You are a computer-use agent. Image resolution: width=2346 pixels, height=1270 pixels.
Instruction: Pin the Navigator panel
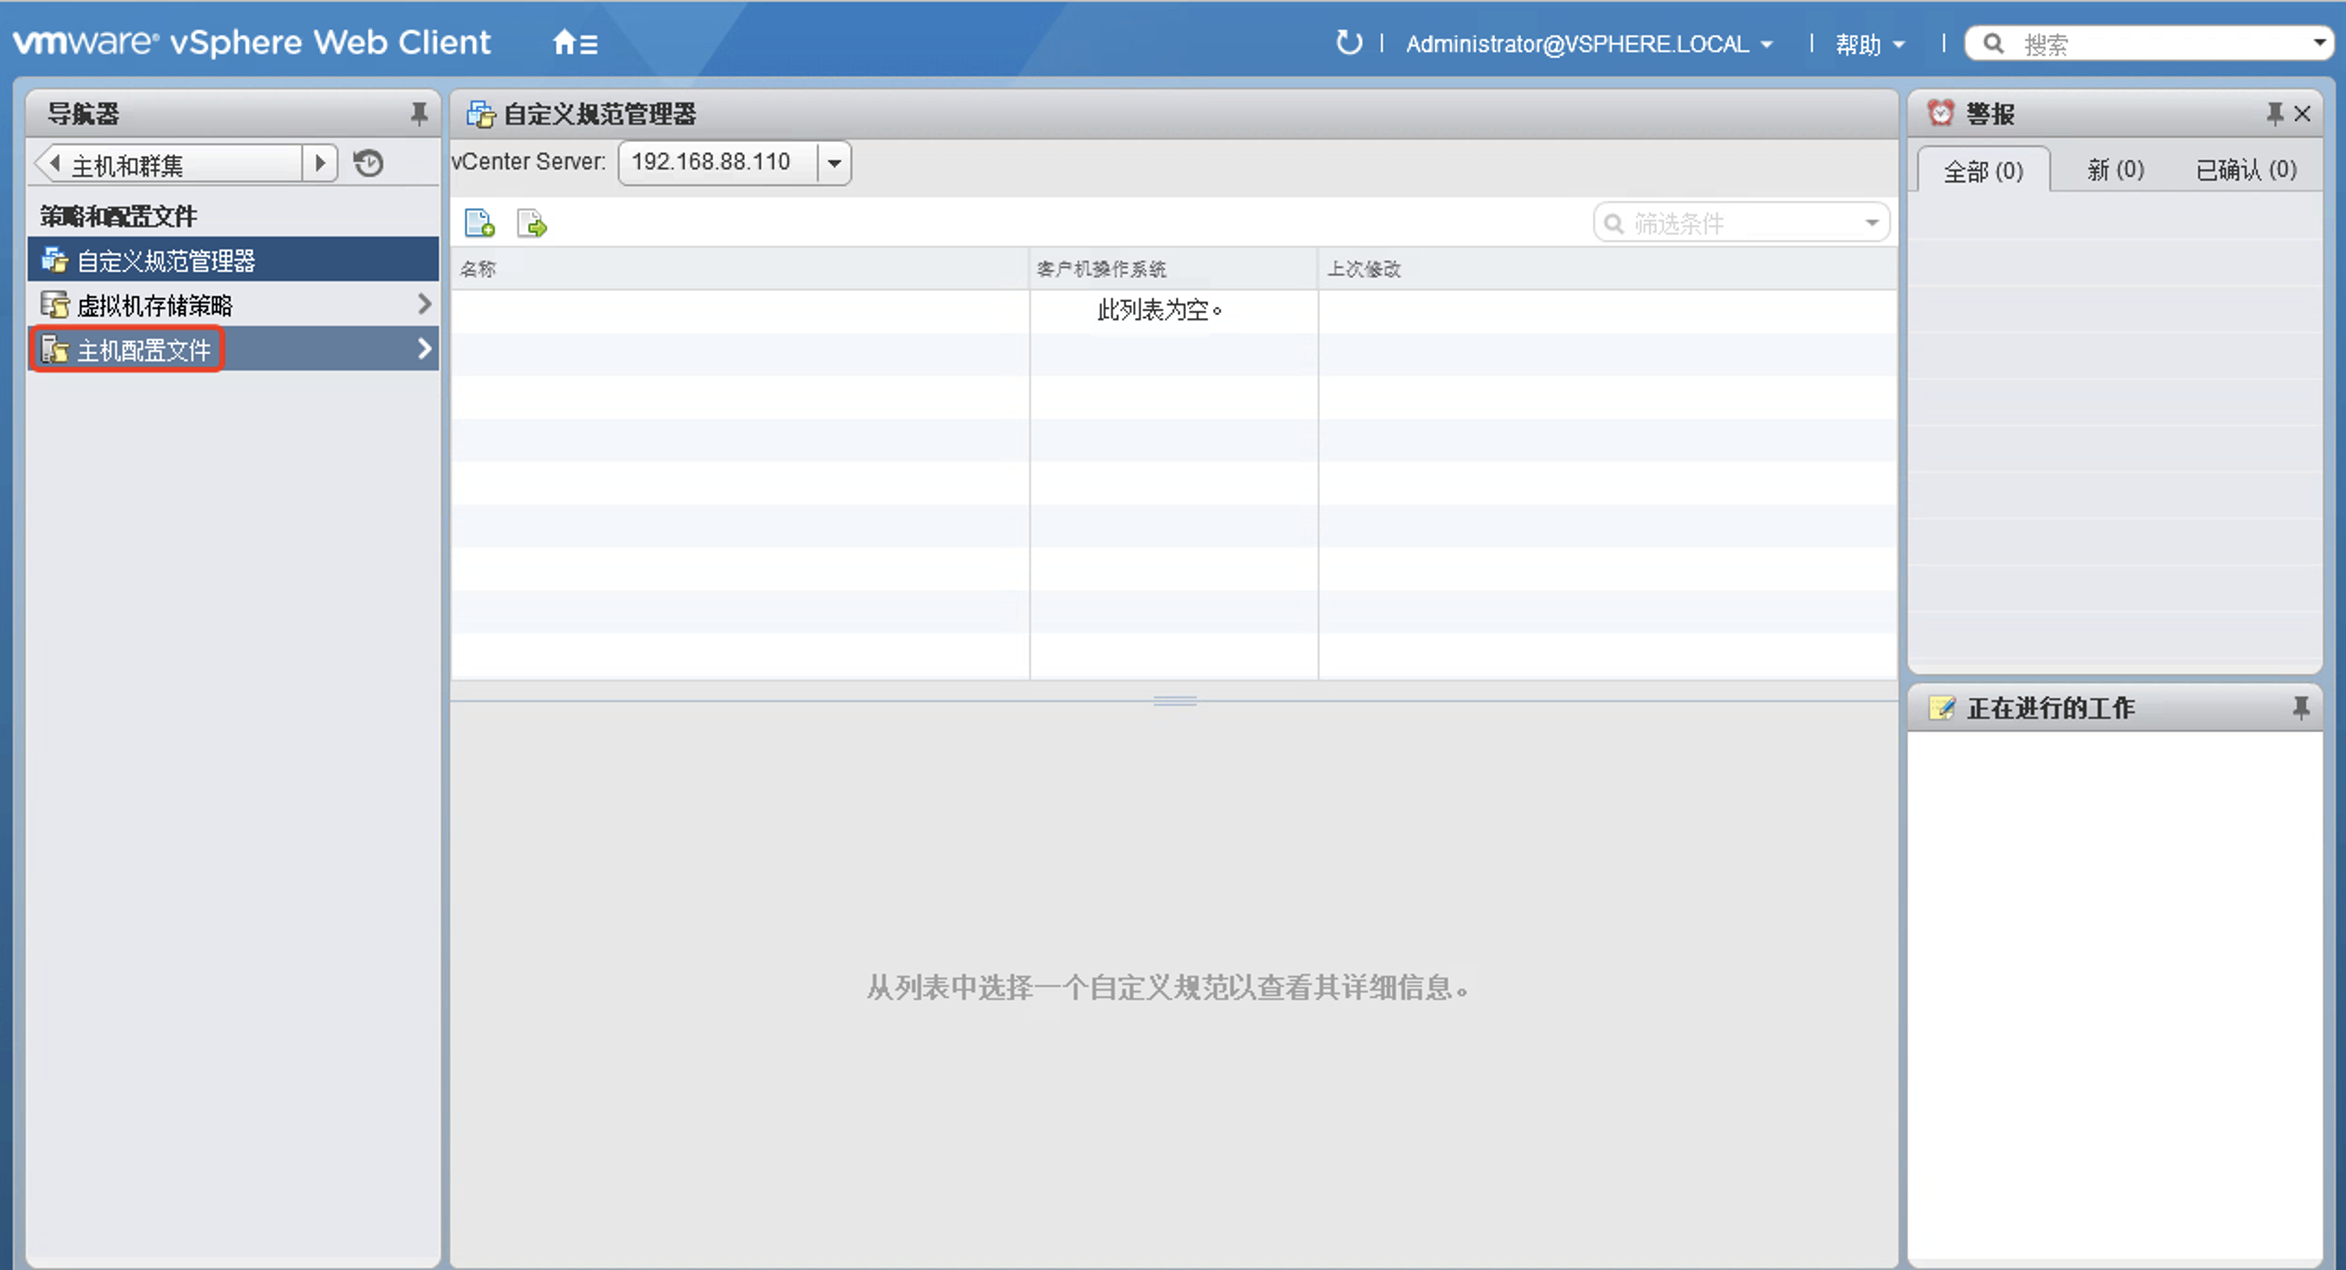[x=419, y=114]
